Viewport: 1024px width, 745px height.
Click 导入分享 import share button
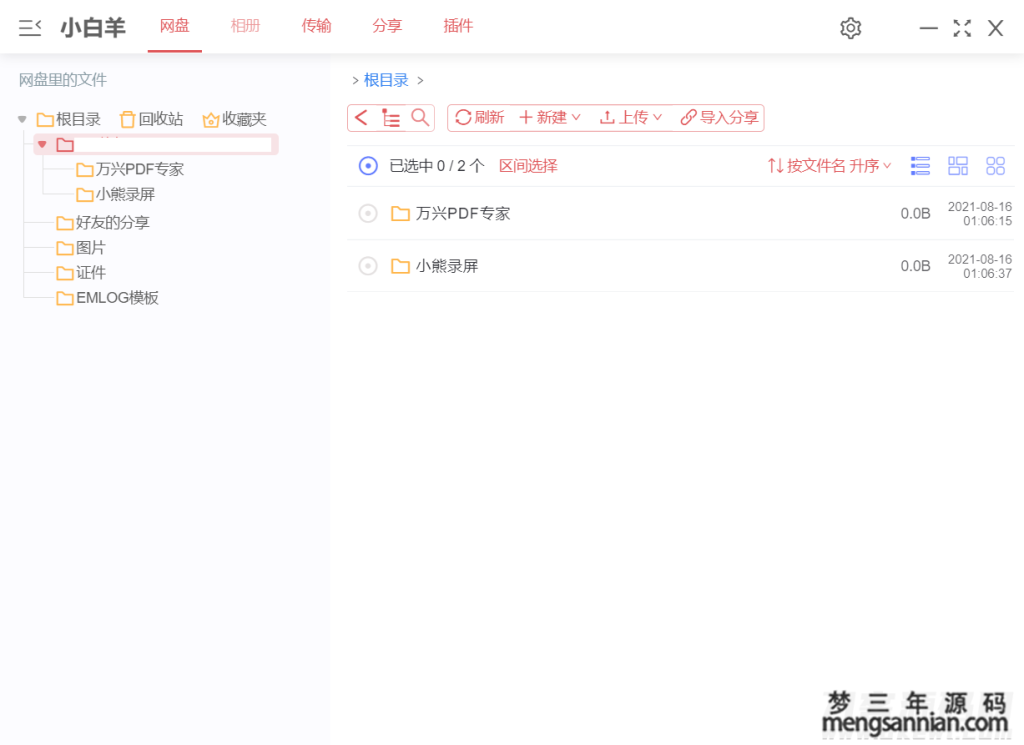coord(719,118)
